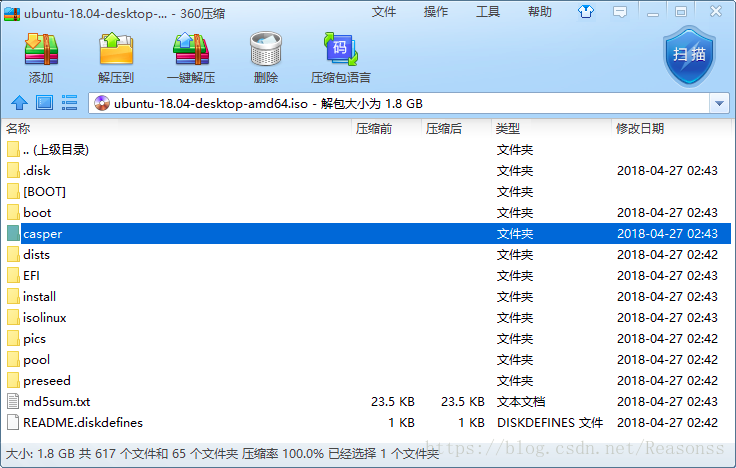
Task: Click md5sum.txt 23.5 KB size before compression
Action: tap(392, 402)
